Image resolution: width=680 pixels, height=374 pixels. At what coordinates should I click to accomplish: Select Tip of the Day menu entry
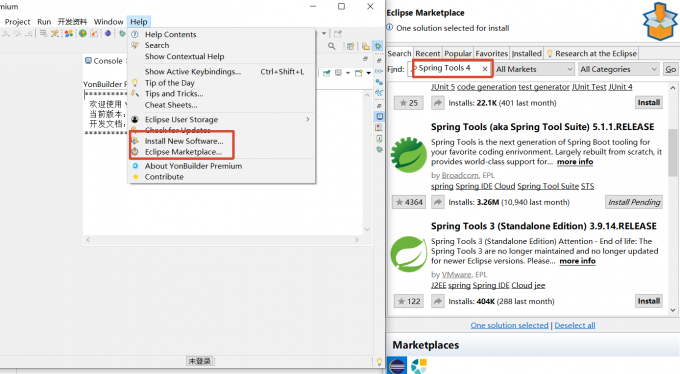[x=170, y=83]
